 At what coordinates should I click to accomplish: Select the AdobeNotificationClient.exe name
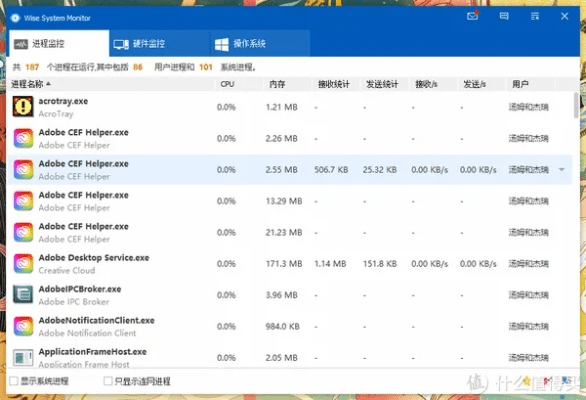(x=96, y=320)
